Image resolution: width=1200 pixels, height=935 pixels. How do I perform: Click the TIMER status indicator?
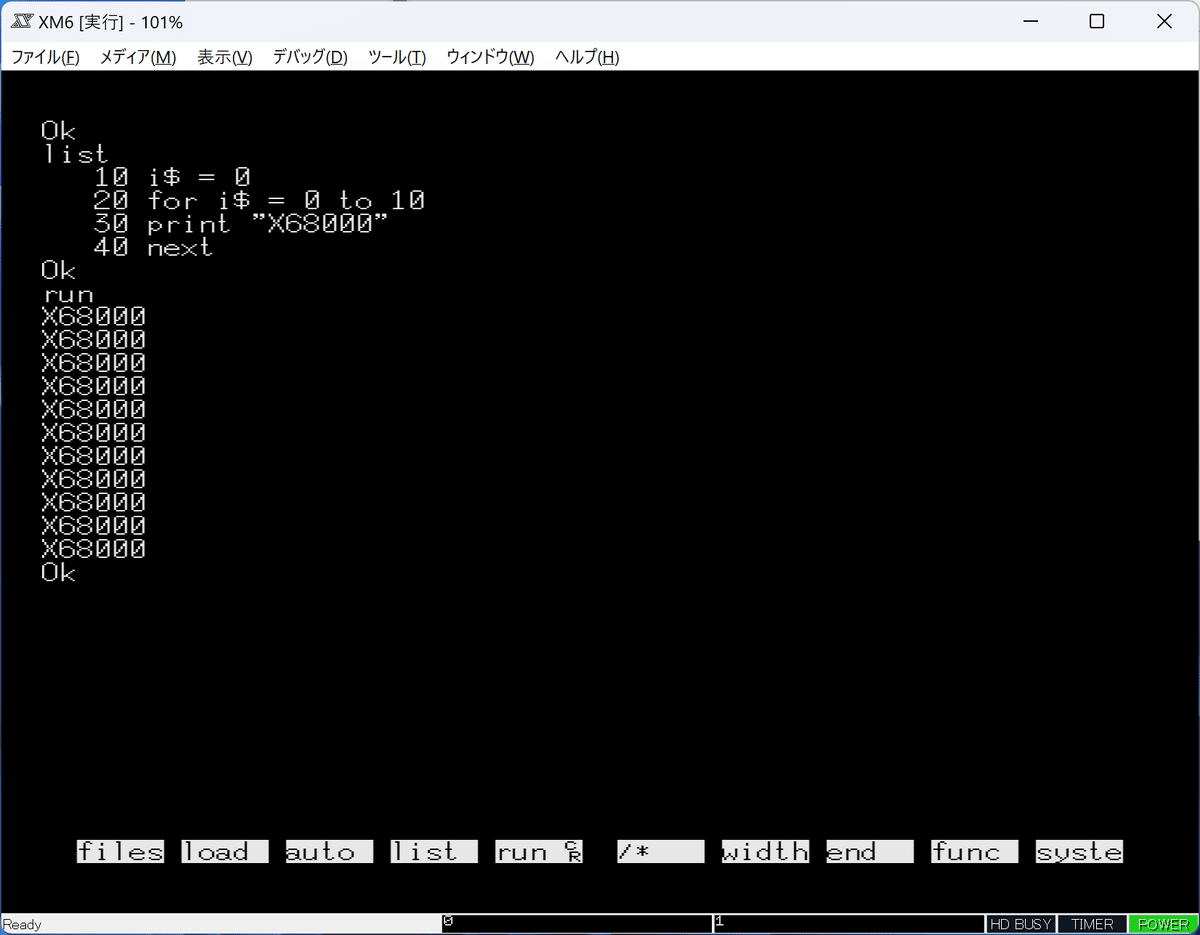1091,924
